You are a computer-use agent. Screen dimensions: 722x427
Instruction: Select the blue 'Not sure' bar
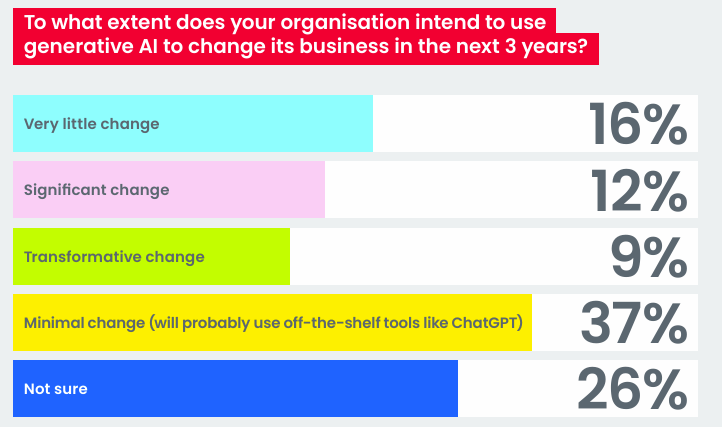pos(235,388)
